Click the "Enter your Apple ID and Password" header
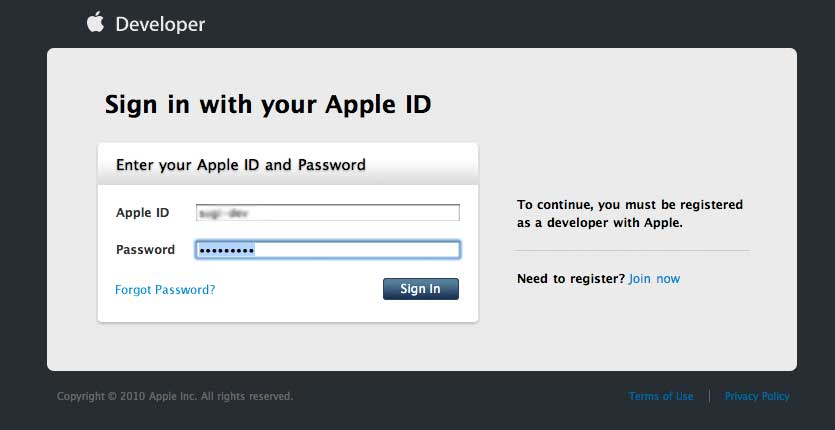The width and height of the screenshot is (835, 430). pos(241,164)
